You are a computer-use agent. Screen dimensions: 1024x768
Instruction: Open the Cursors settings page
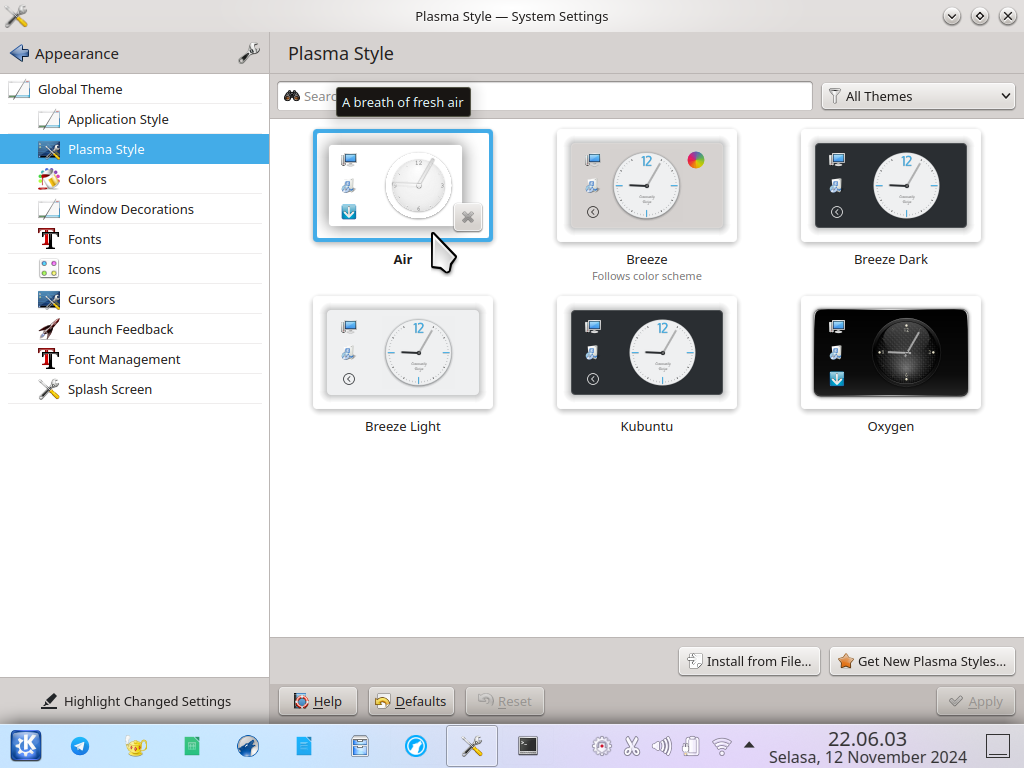(x=135, y=300)
